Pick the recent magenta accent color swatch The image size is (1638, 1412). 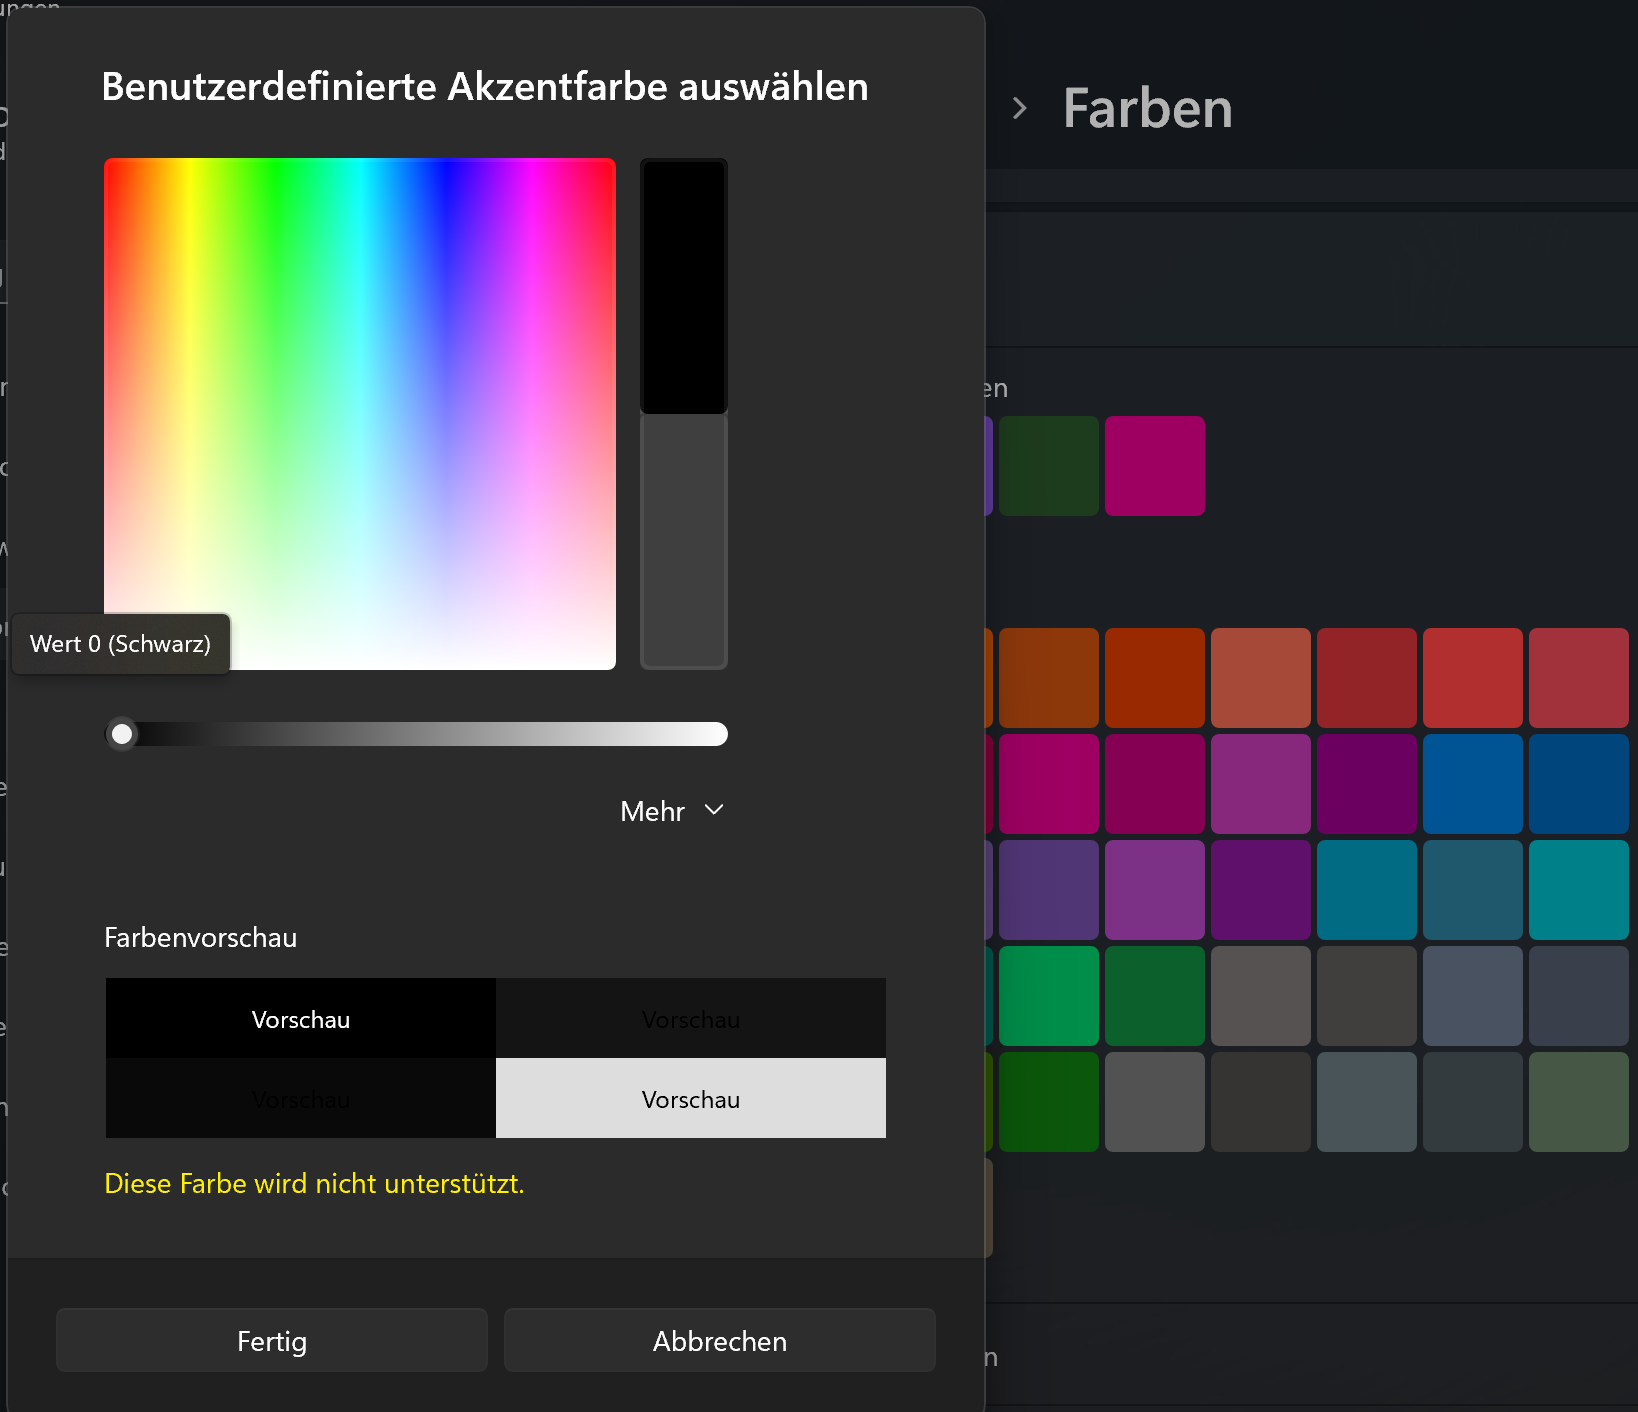click(1155, 465)
